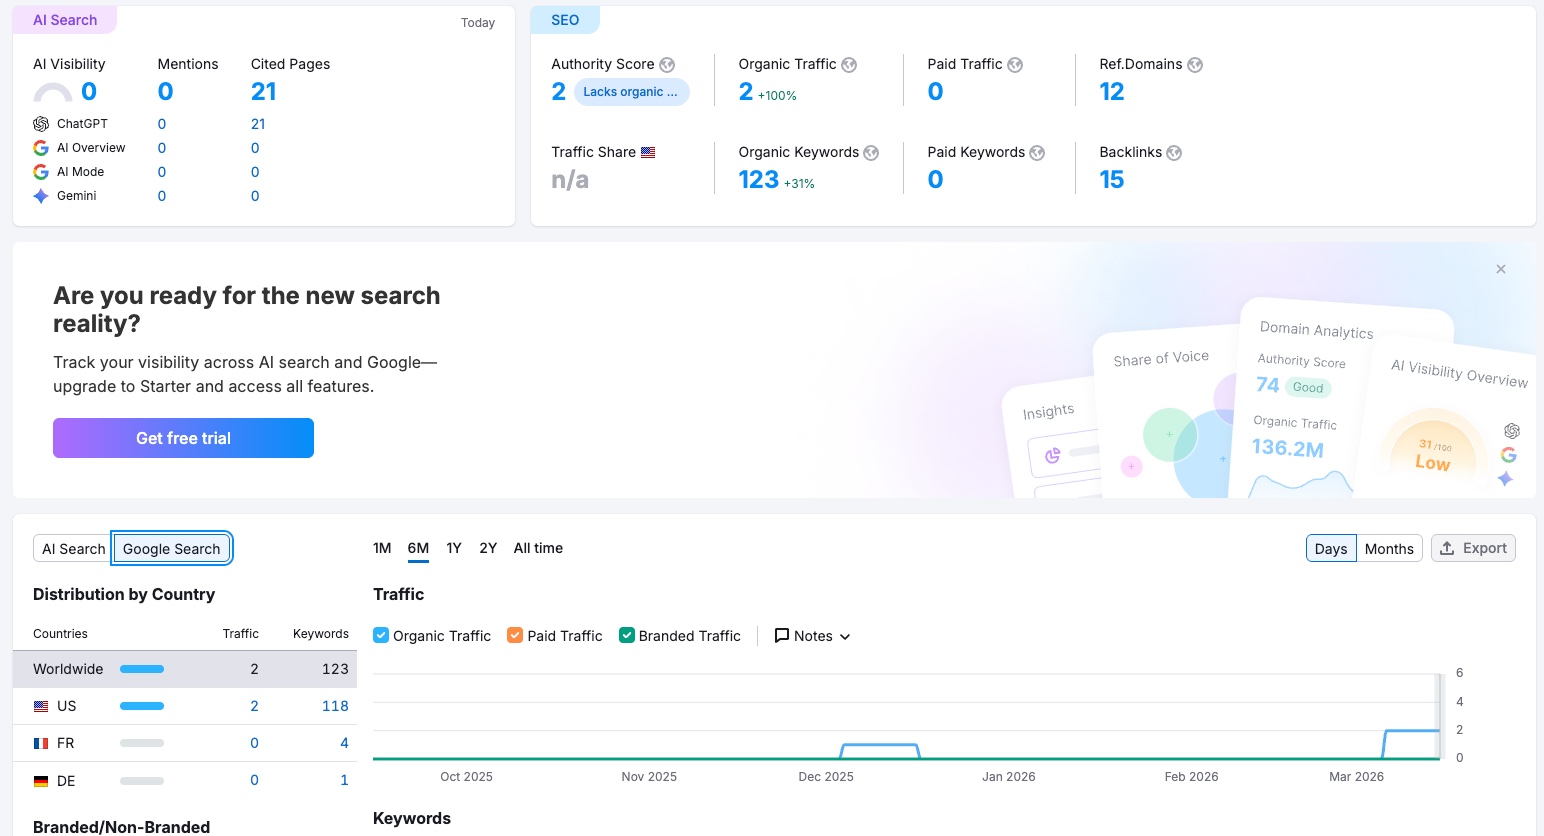This screenshot has height=836, width=1544.
Task: Disable the Branded Traffic checkbox
Action: 627,635
